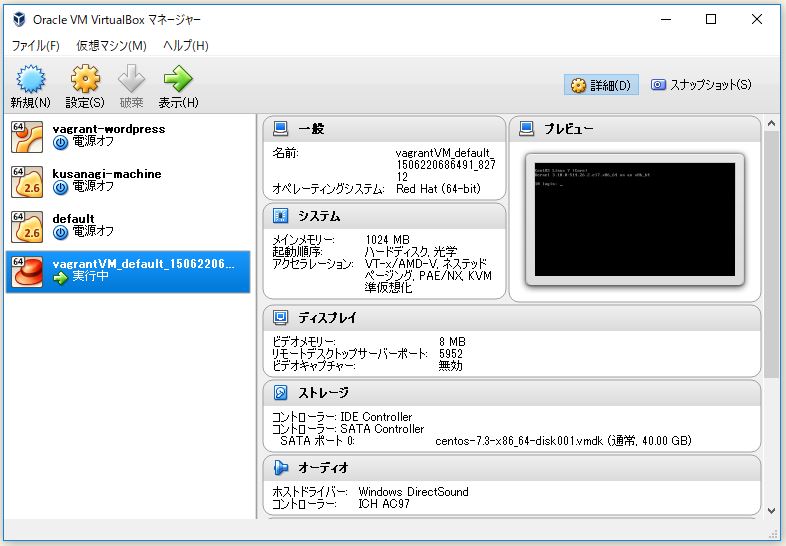
Task: Click the VM preview screen thumbnail
Action: pos(635,220)
